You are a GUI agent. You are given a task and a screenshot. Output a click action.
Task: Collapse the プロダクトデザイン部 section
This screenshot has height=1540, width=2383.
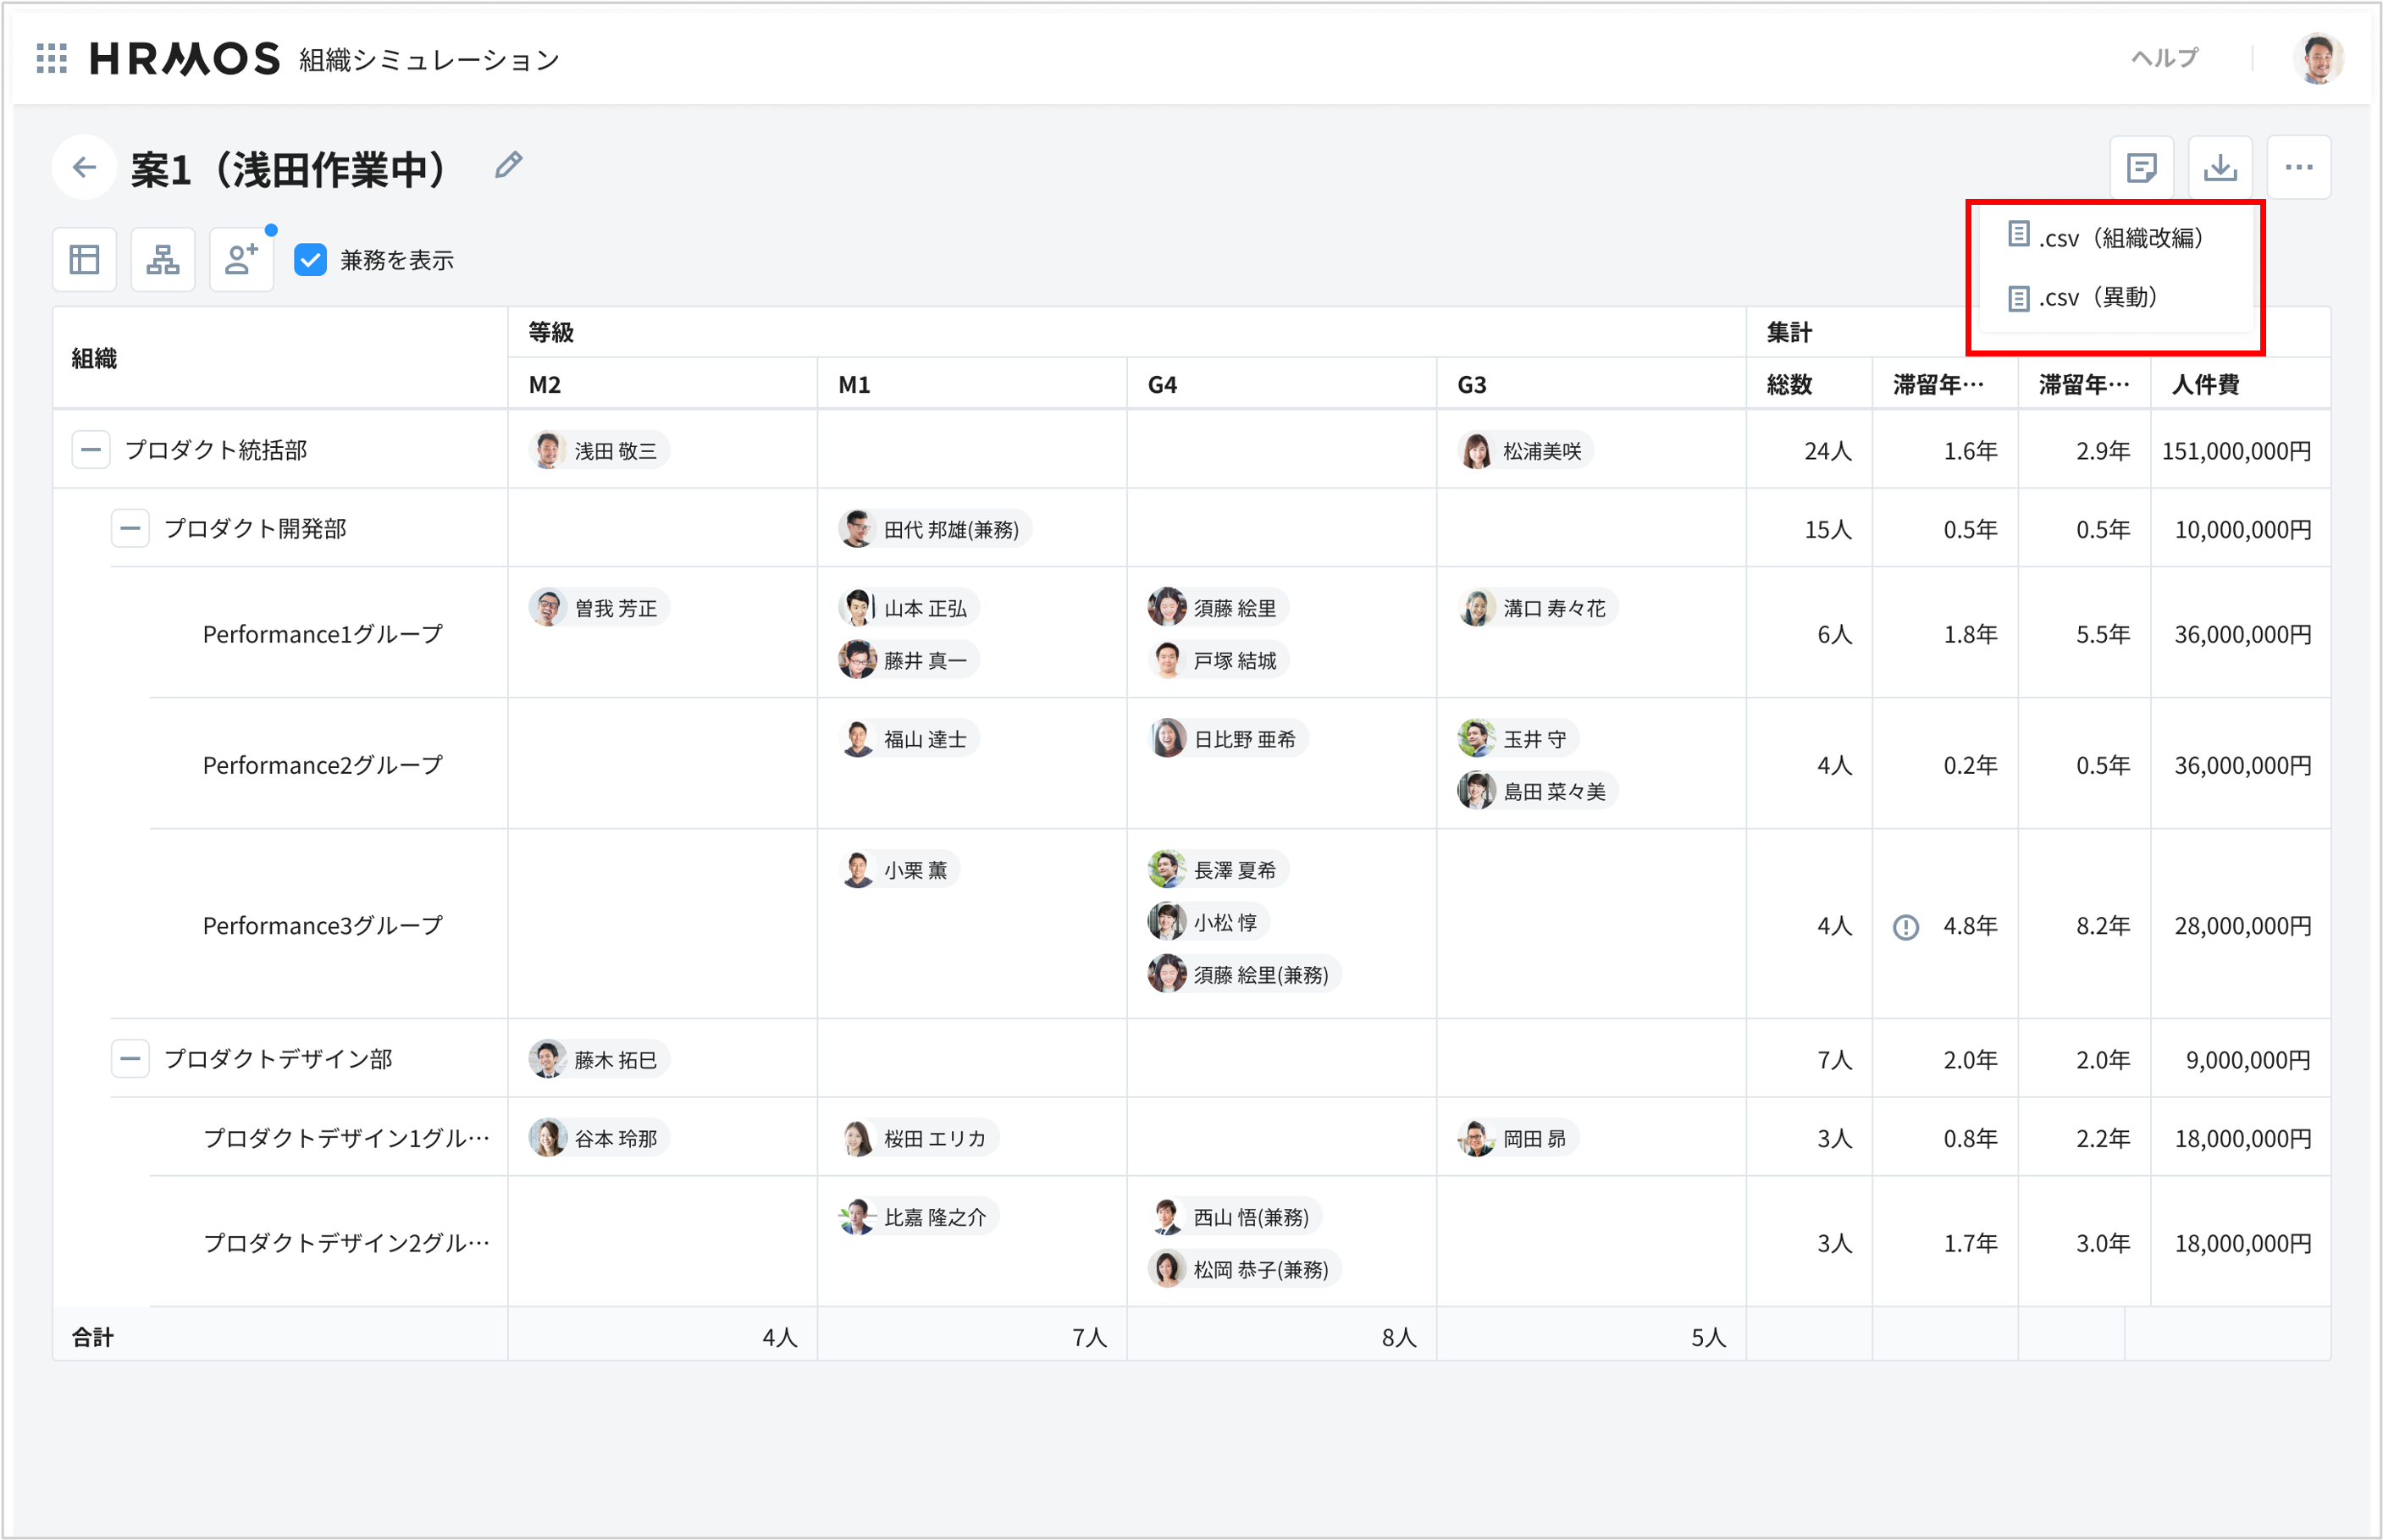[130, 1058]
